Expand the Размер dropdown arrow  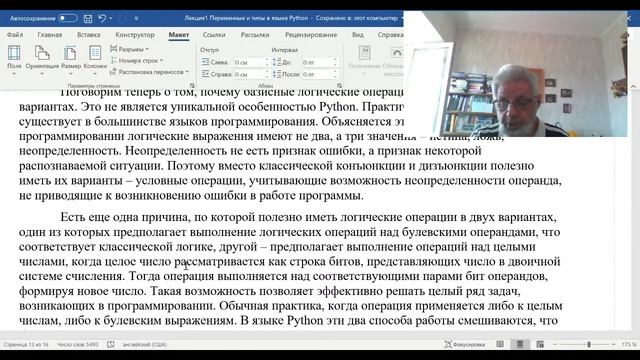pos(71,74)
